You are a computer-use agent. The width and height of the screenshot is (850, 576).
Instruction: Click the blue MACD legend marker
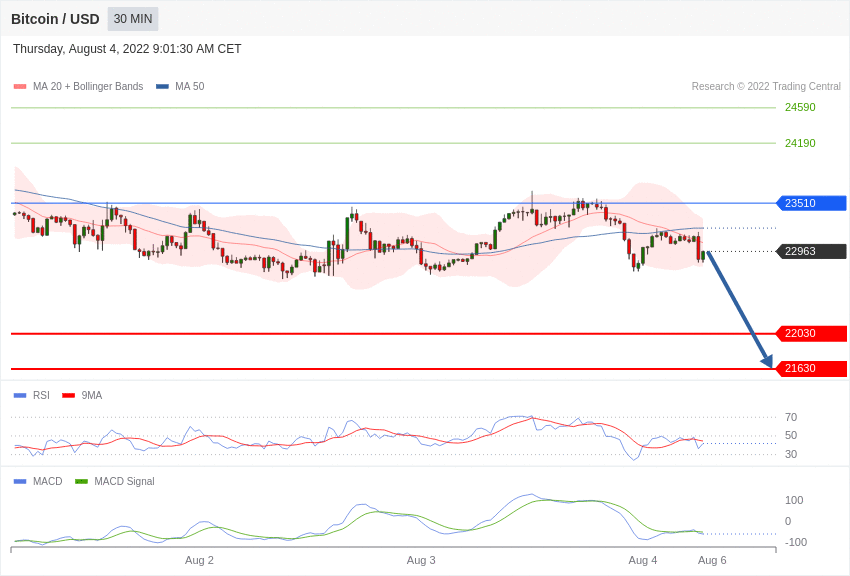pos(20,482)
